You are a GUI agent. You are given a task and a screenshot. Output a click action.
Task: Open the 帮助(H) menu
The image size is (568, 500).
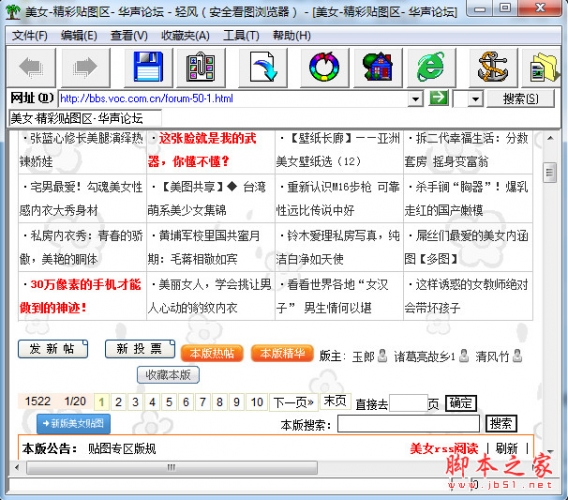[292, 36]
